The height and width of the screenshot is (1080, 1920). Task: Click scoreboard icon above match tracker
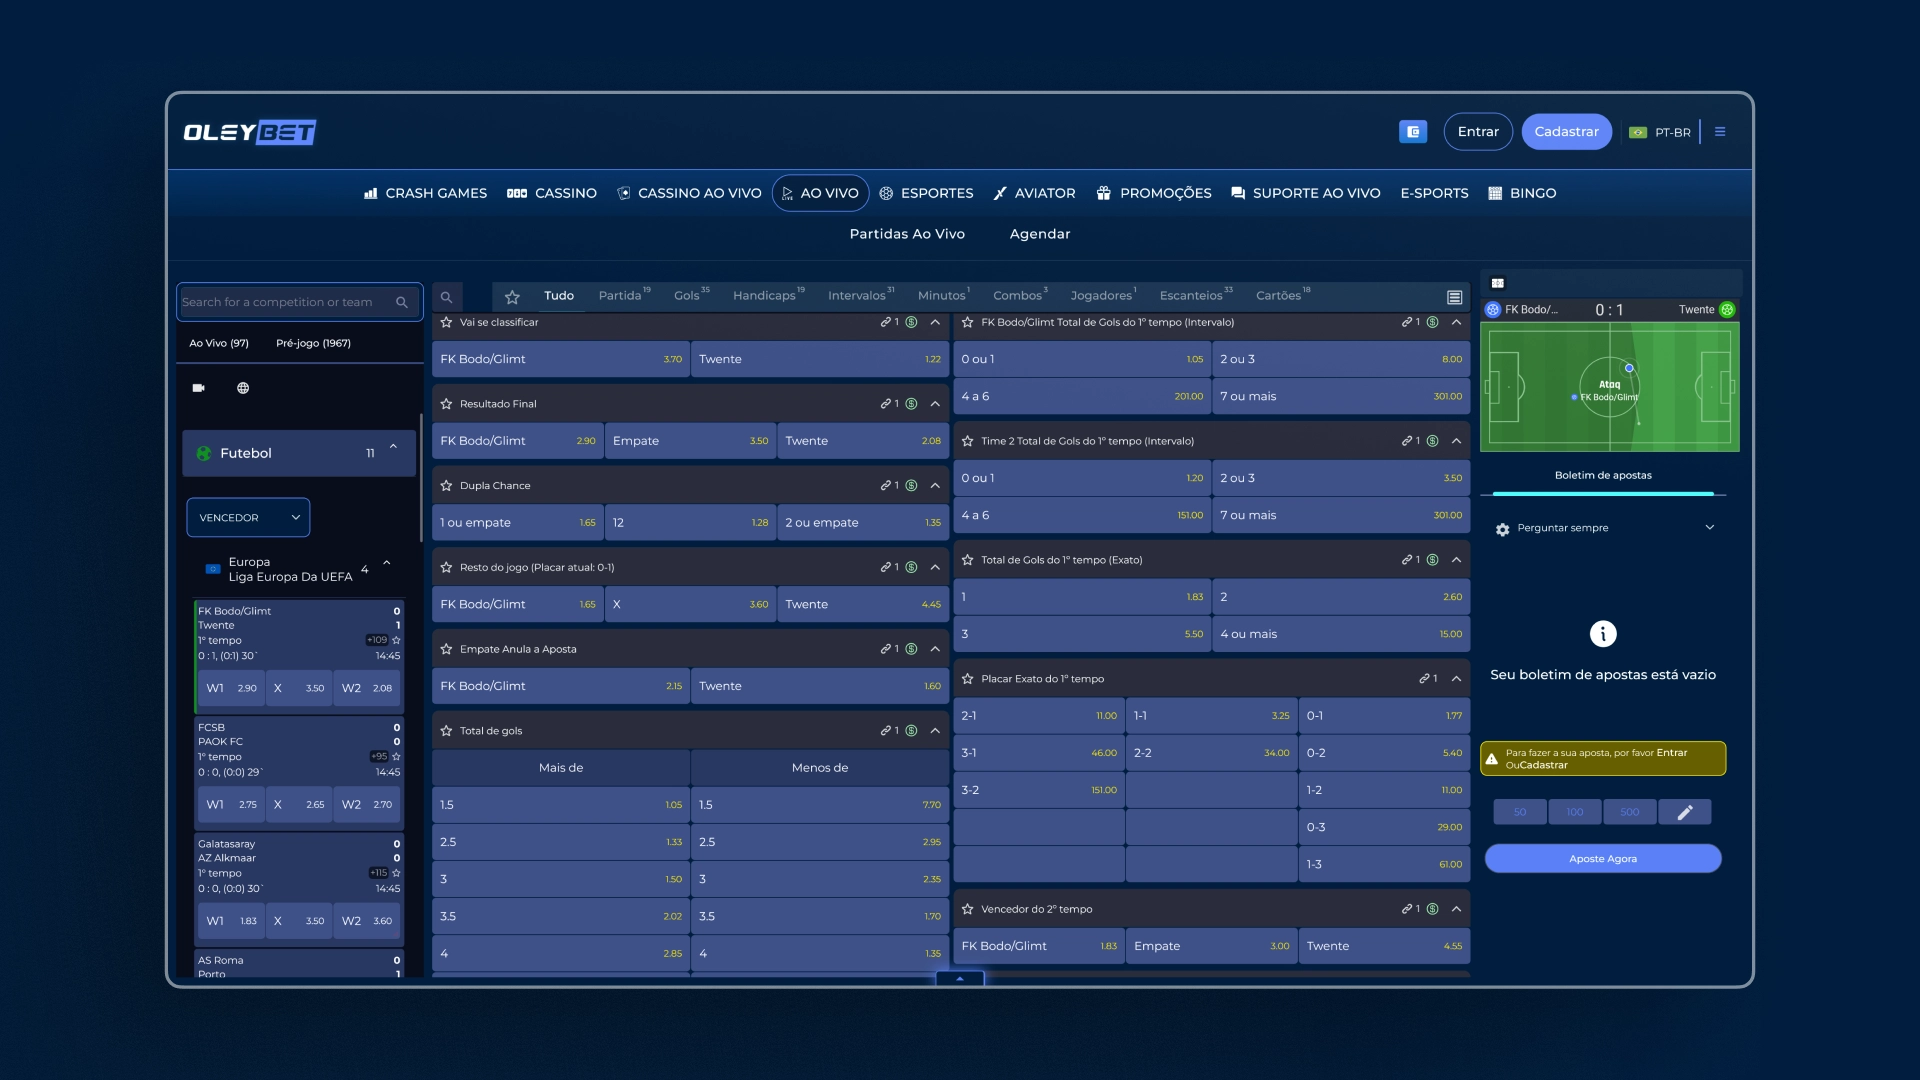[1498, 283]
